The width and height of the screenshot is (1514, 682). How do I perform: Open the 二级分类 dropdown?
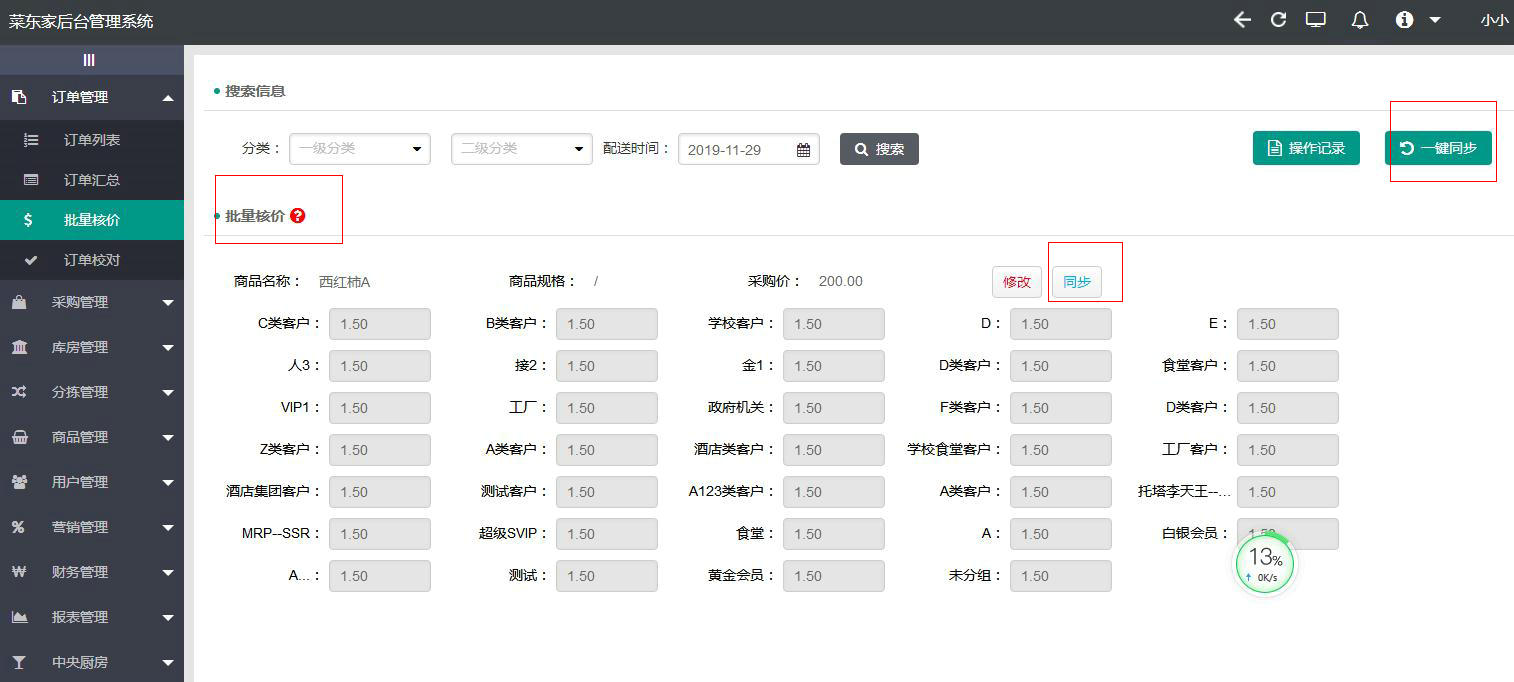click(x=521, y=149)
